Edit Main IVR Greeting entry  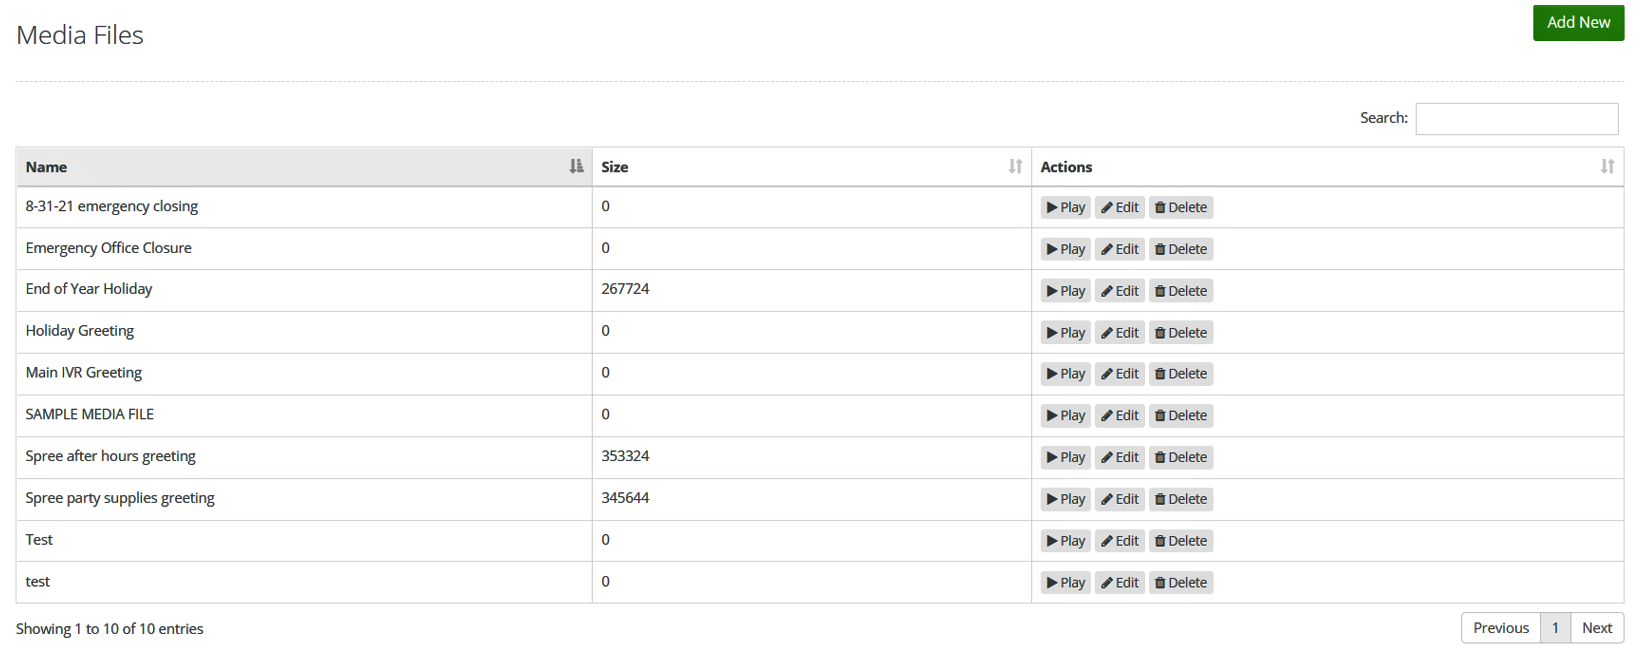1119,374
